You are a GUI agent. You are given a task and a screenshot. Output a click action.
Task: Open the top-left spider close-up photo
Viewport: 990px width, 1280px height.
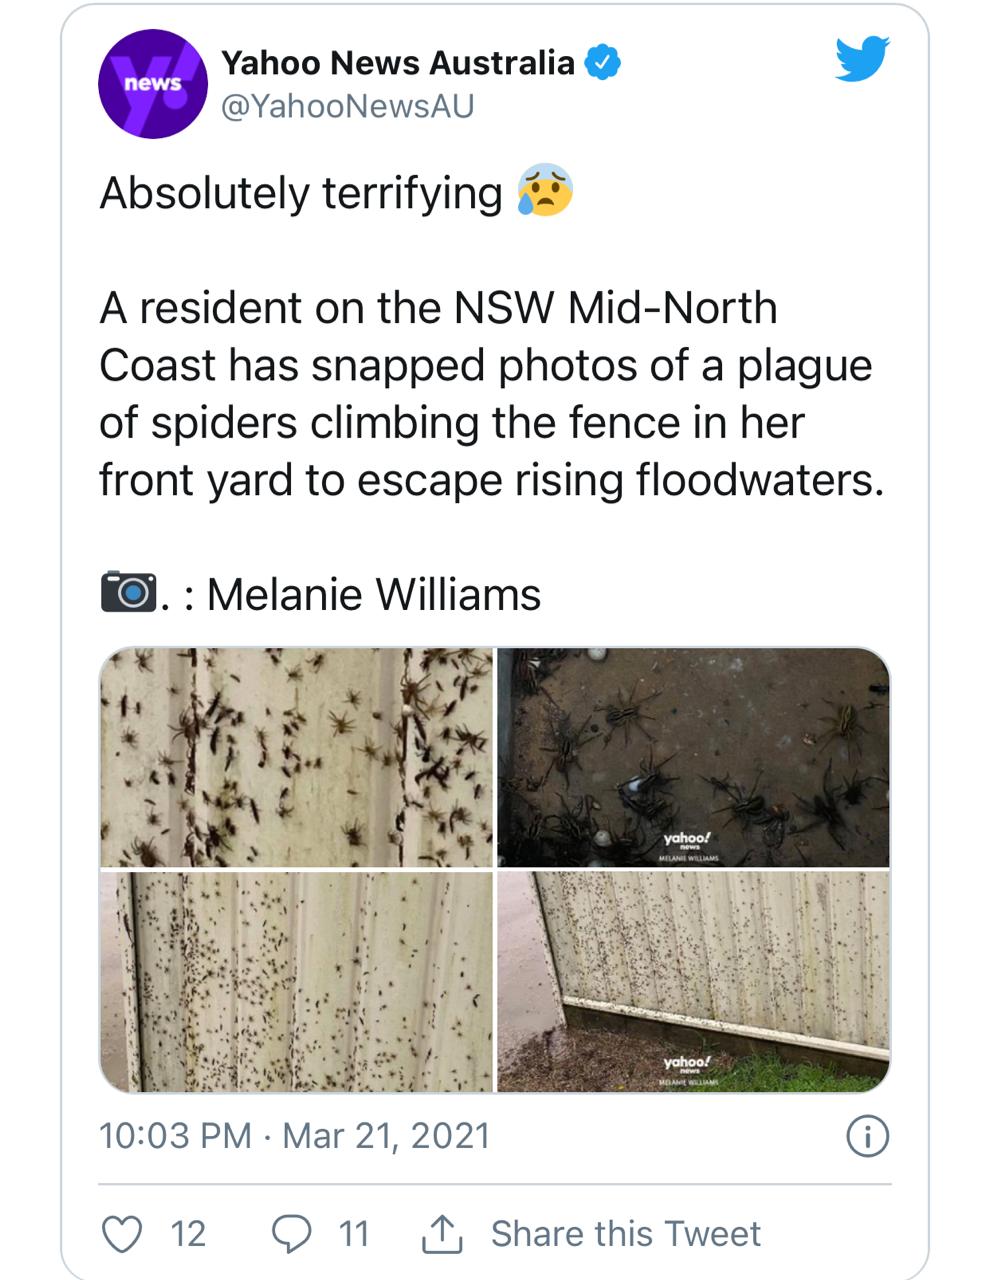297,757
